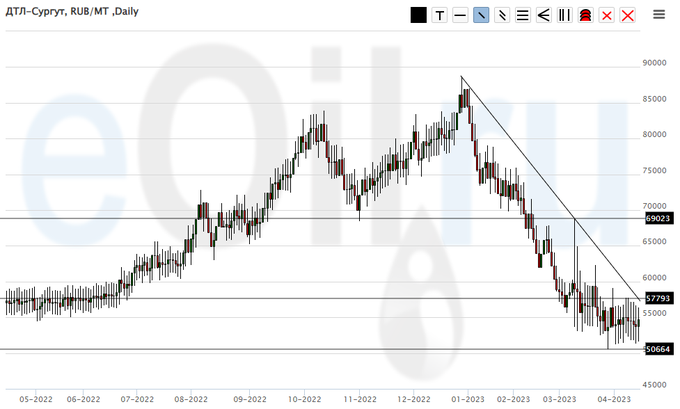Select the horizontal line tool
The height and width of the screenshot is (409, 680).
(460, 15)
